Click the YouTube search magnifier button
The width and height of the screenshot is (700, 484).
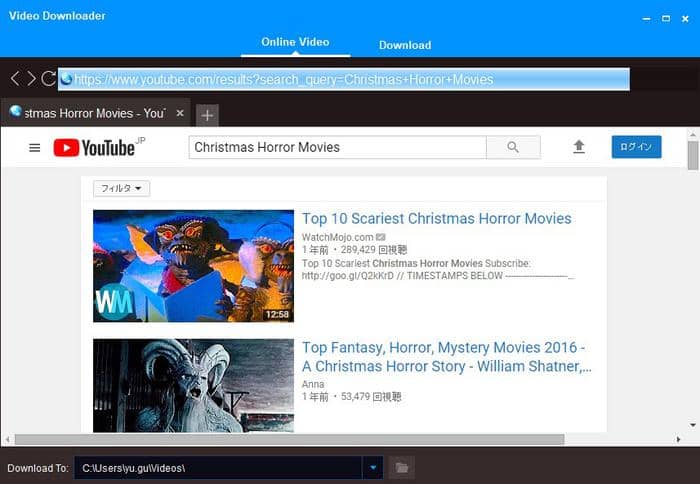click(513, 147)
